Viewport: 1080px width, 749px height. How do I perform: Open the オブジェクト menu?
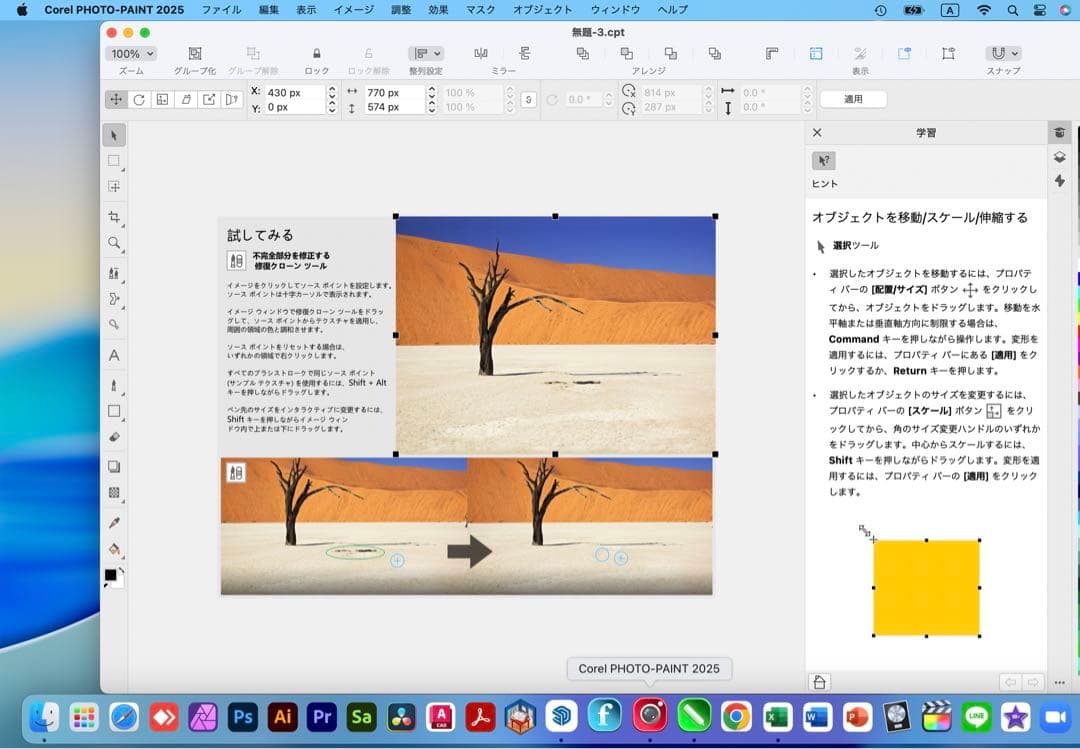point(545,11)
